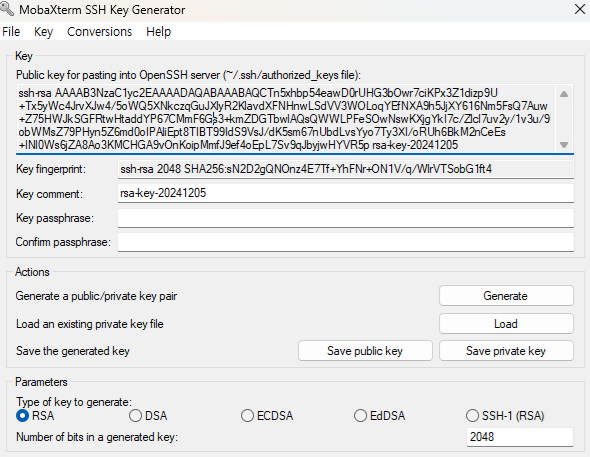The height and width of the screenshot is (457, 590).
Task: Click the public key scroll down arrow
Action: tap(564, 144)
